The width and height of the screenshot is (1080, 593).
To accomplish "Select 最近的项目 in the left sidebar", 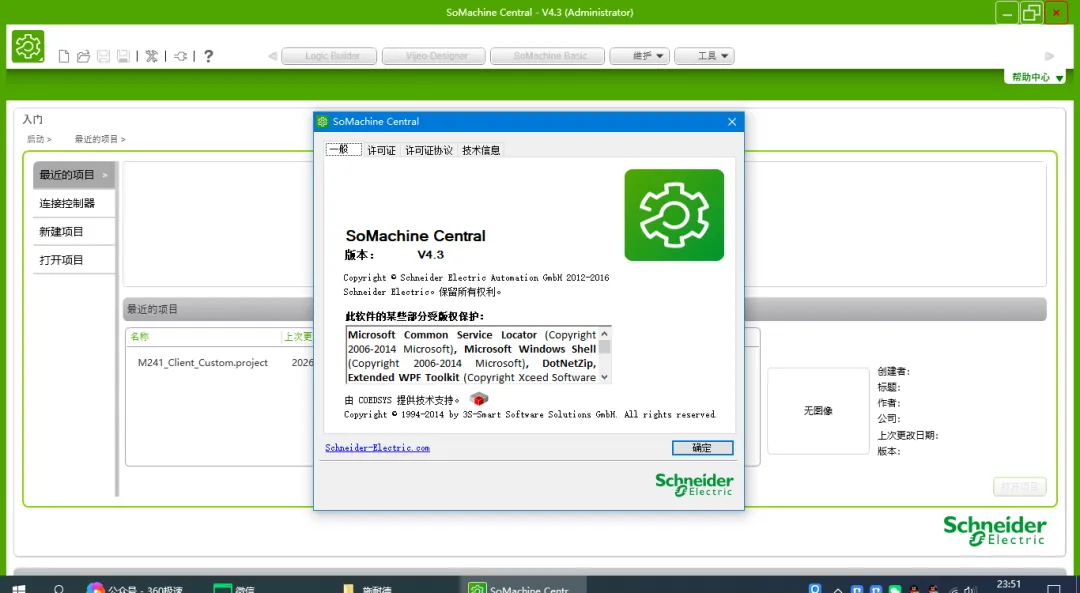I will [74, 175].
